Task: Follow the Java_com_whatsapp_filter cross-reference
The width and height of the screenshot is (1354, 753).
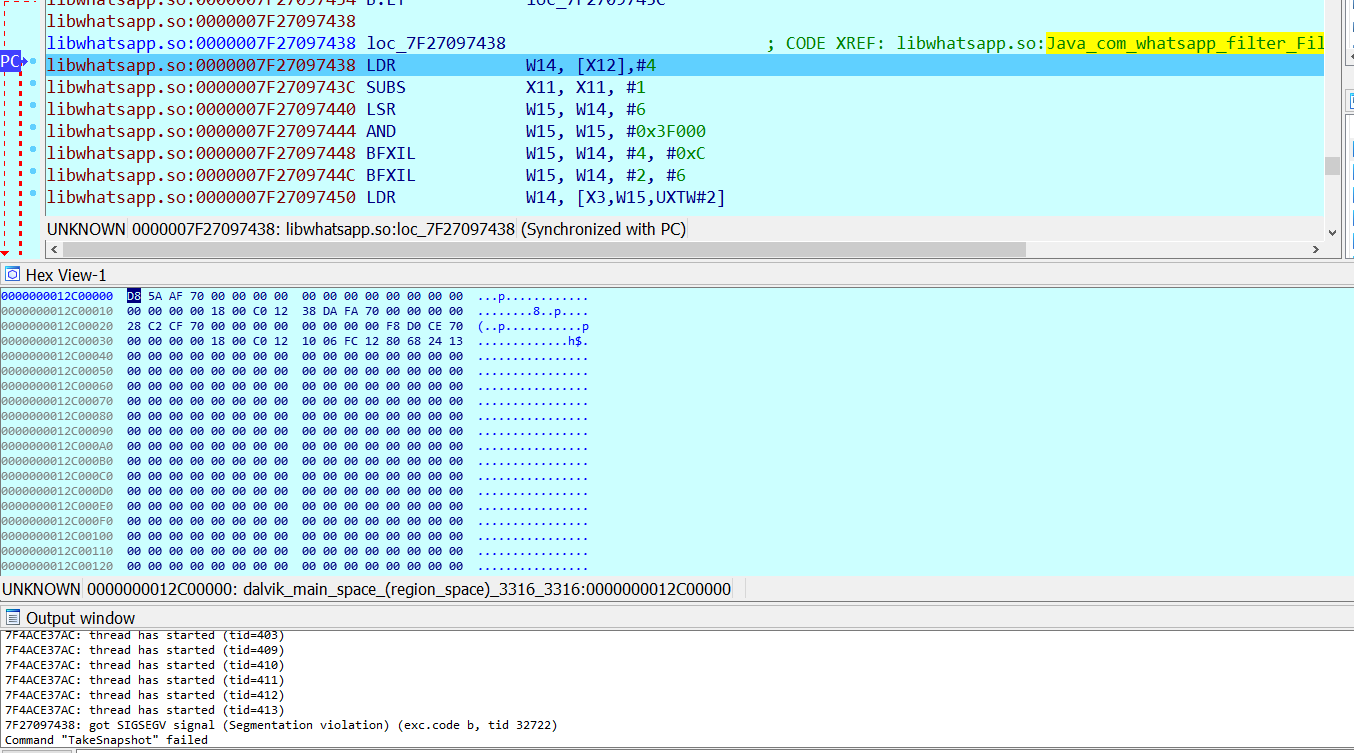Action: tap(1184, 44)
